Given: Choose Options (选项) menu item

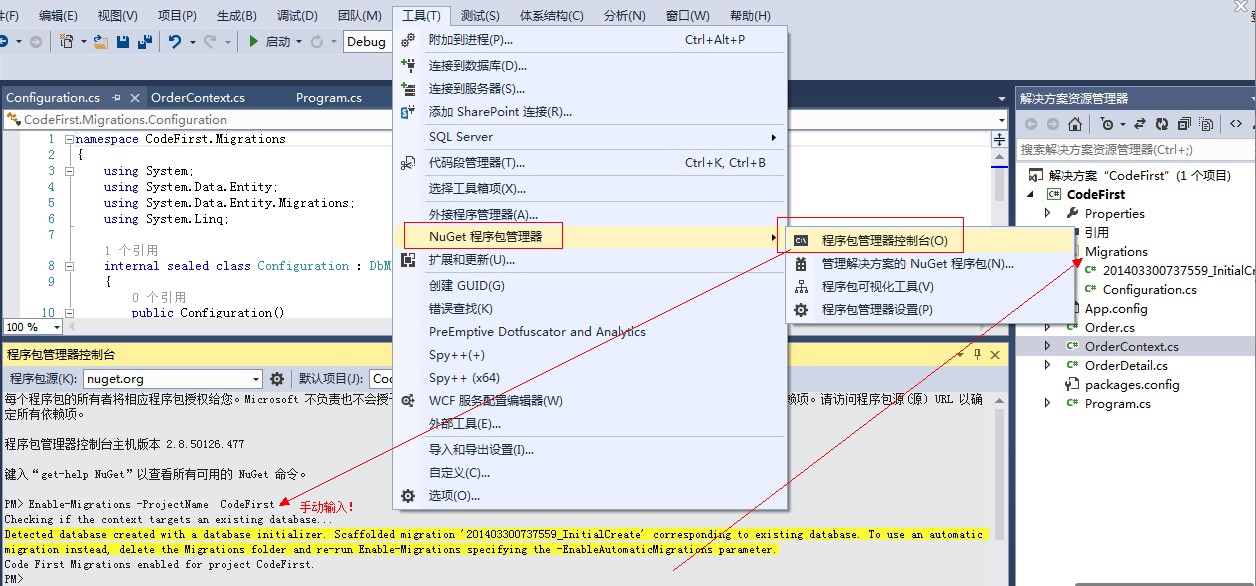Looking at the screenshot, I should [x=590, y=496].
